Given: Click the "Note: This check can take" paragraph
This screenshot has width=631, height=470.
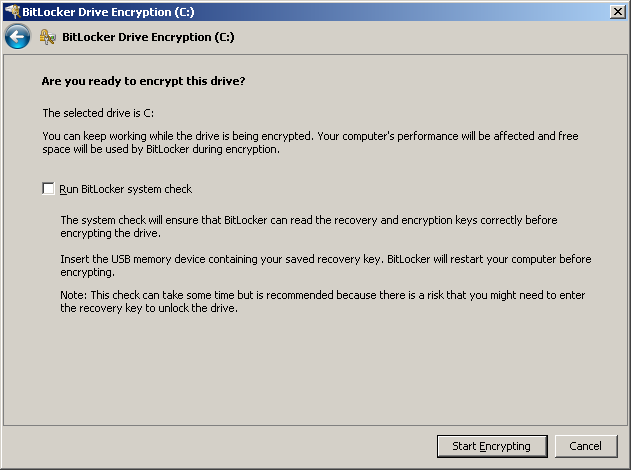Looking at the screenshot, I should pyautogui.click(x=322, y=301).
